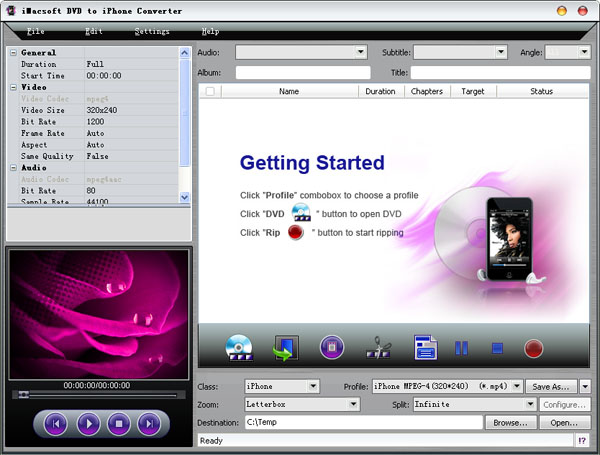This screenshot has height=455, width=600.
Task: Click the Destination path field
Action: click(364, 422)
